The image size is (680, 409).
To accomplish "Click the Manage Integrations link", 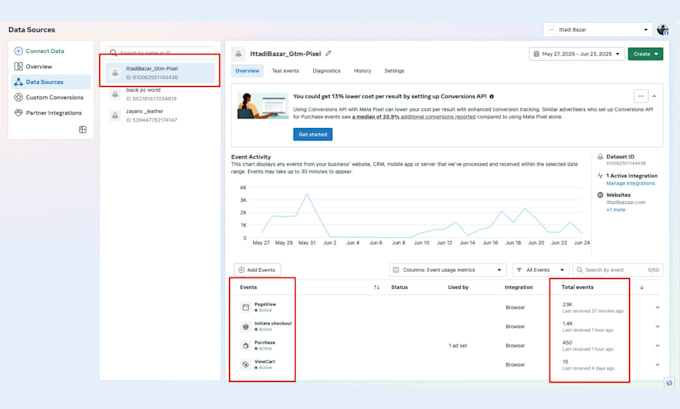I will (631, 183).
